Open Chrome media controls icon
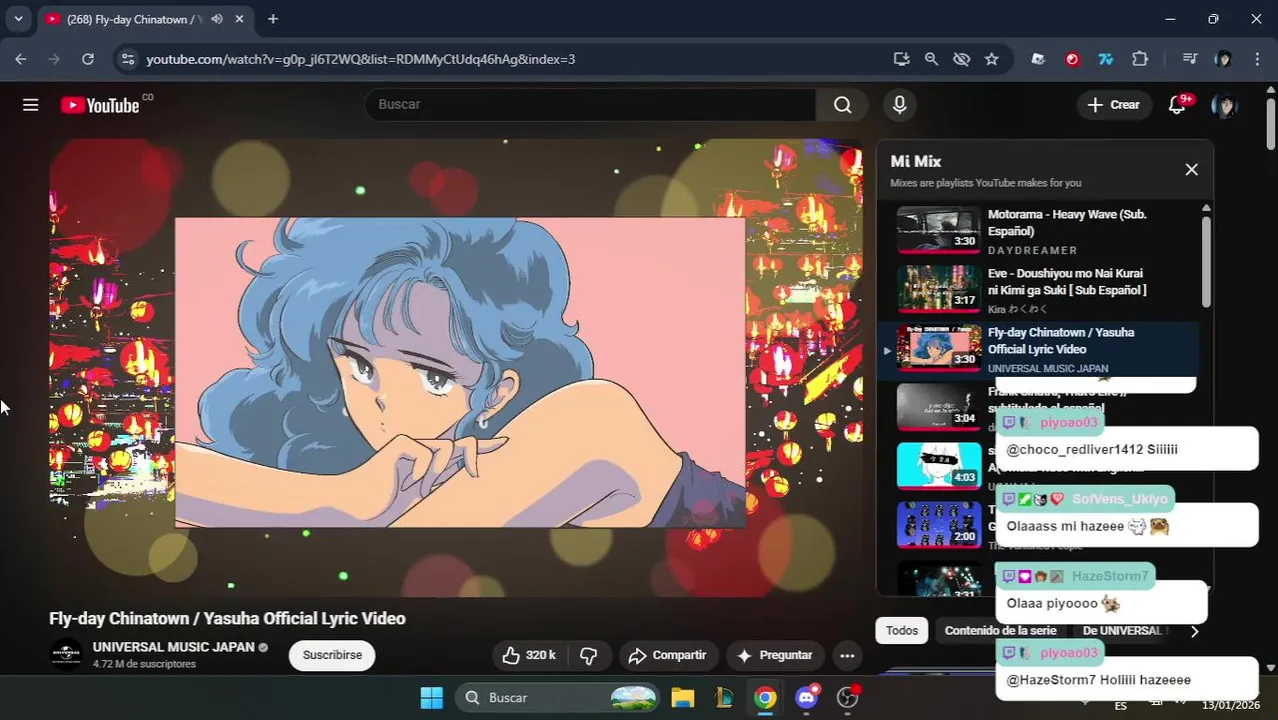The height and width of the screenshot is (720, 1278). tap(1189, 59)
